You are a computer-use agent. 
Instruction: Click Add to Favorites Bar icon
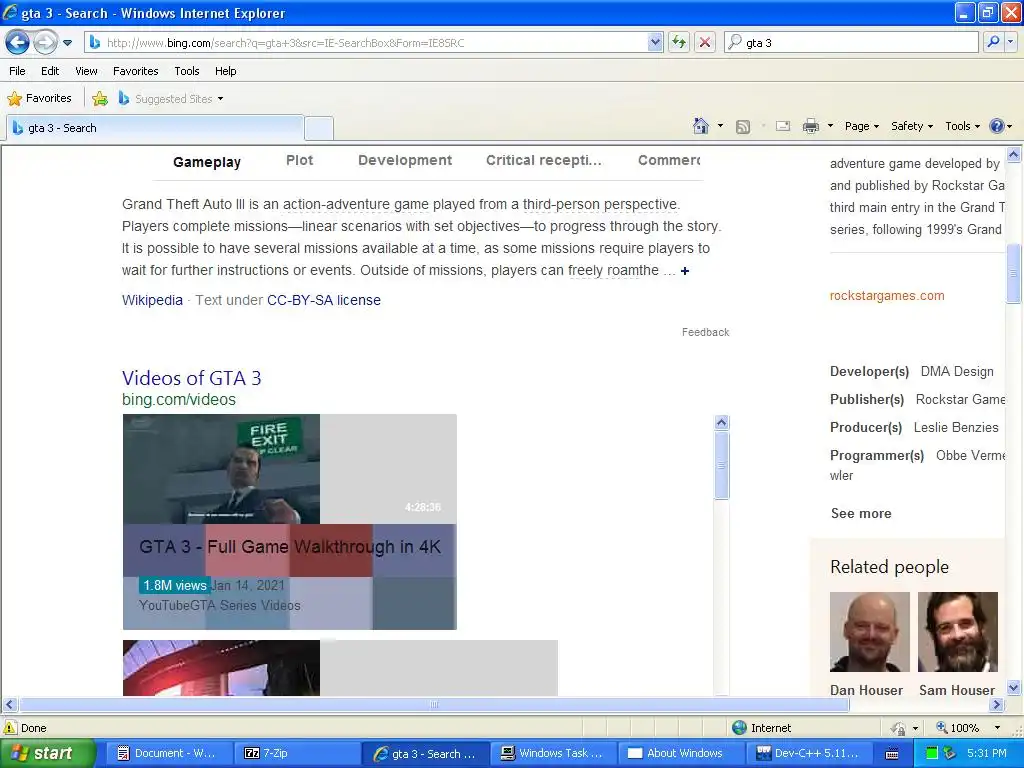[100, 99]
